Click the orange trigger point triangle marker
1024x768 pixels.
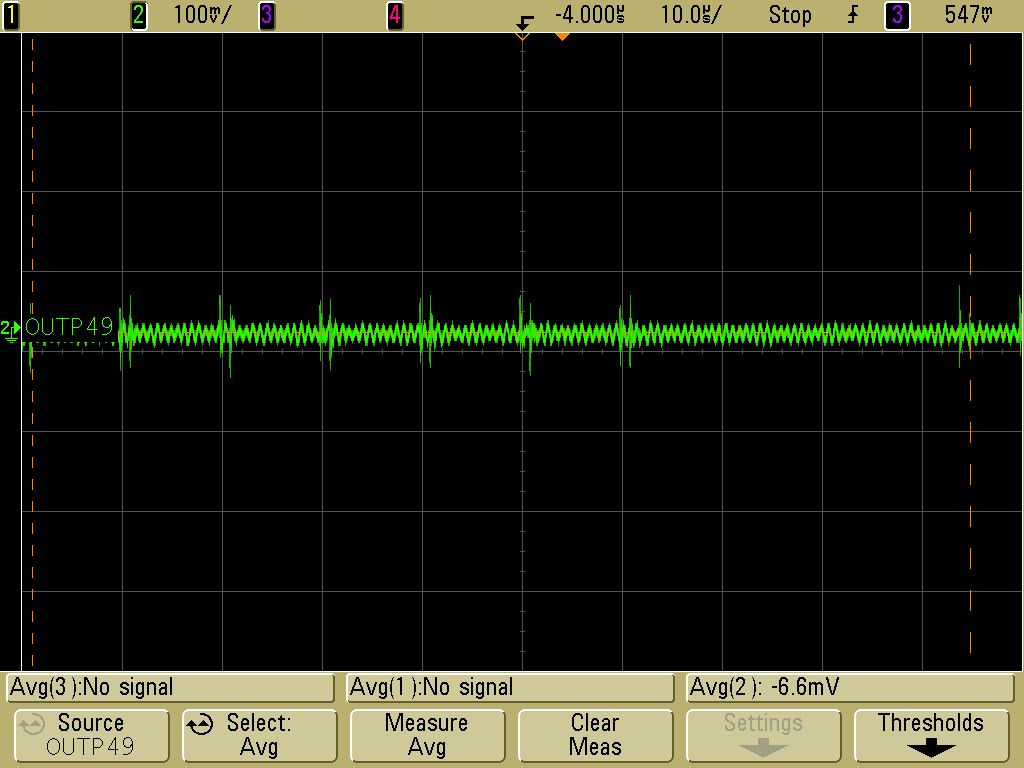[x=562, y=37]
